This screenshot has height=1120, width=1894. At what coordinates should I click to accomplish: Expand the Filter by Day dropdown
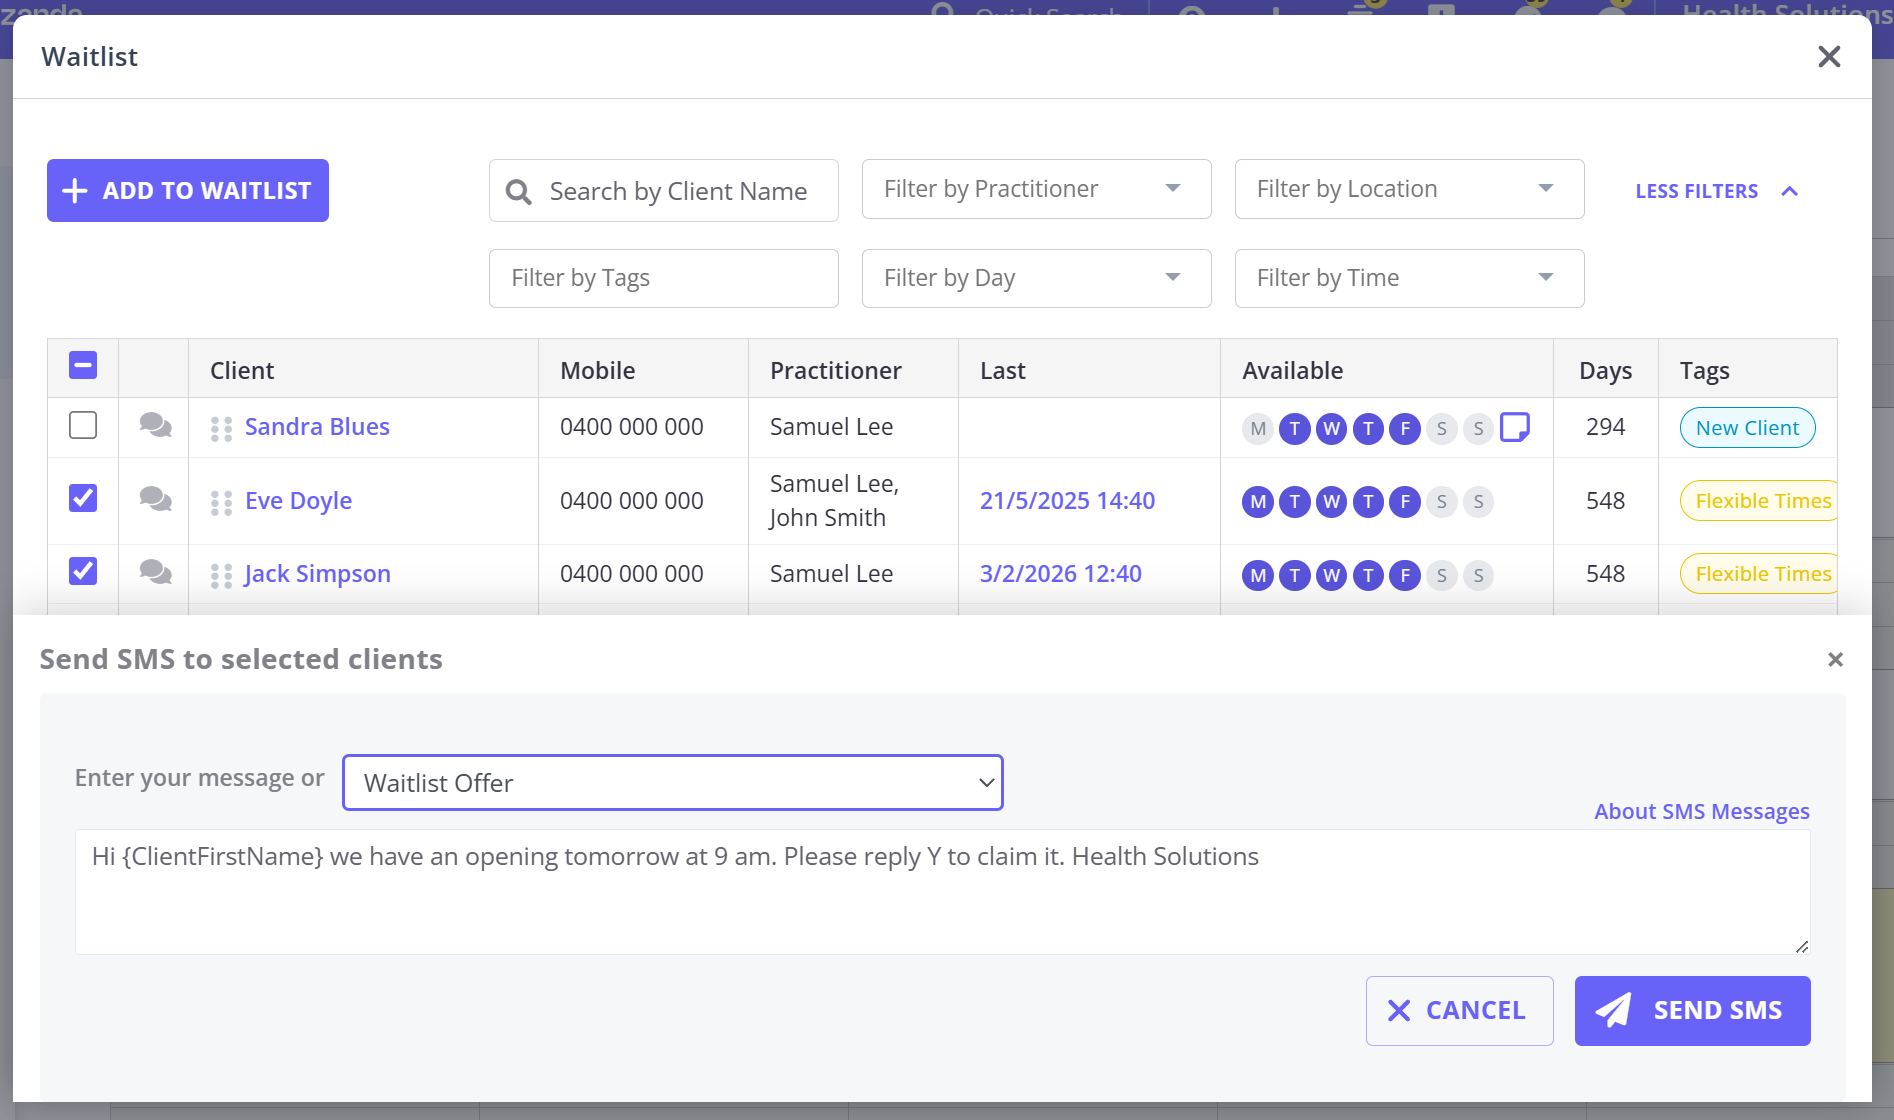pos(1036,278)
